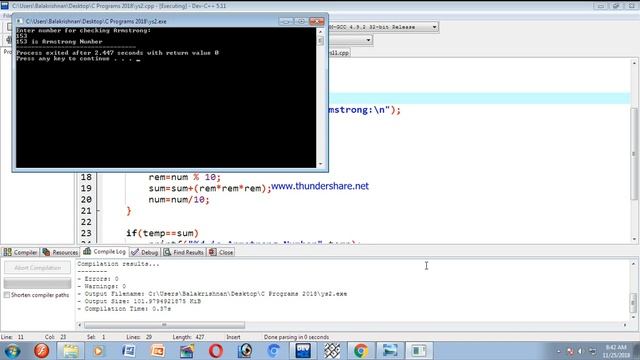The height and width of the screenshot is (360, 640).
Task: Switch to the Compiler bottom tab
Action: pyautogui.click(x=20, y=252)
